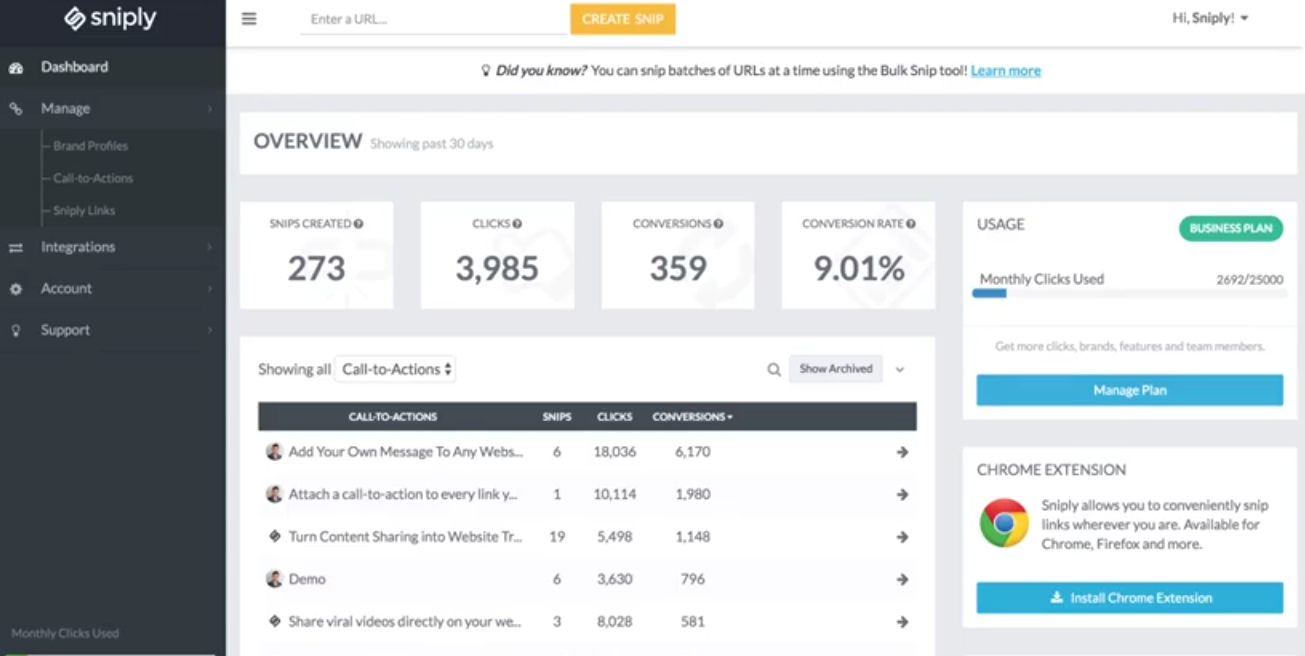Viewport: 1305px width, 656px height.
Task: Click the Call-to-Actions column header
Action: pyautogui.click(x=393, y=417)
